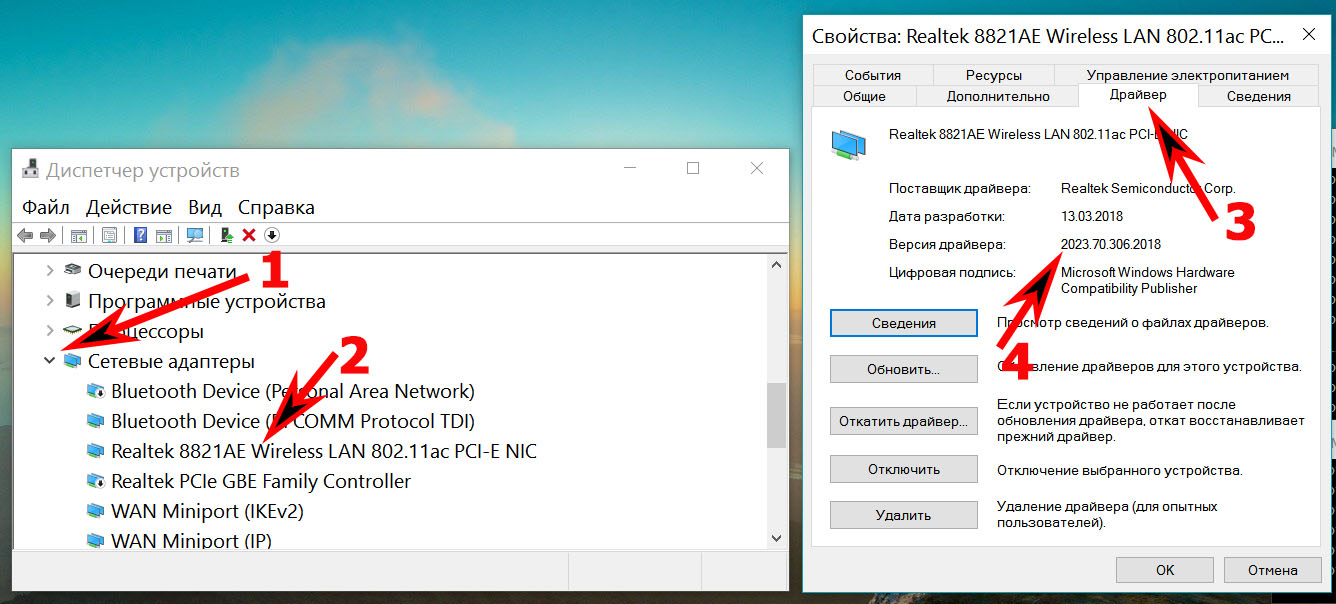Viewport: 1336px width, 604px height.
Task: Click the Удалить button
Action: [x=904, y=515]
